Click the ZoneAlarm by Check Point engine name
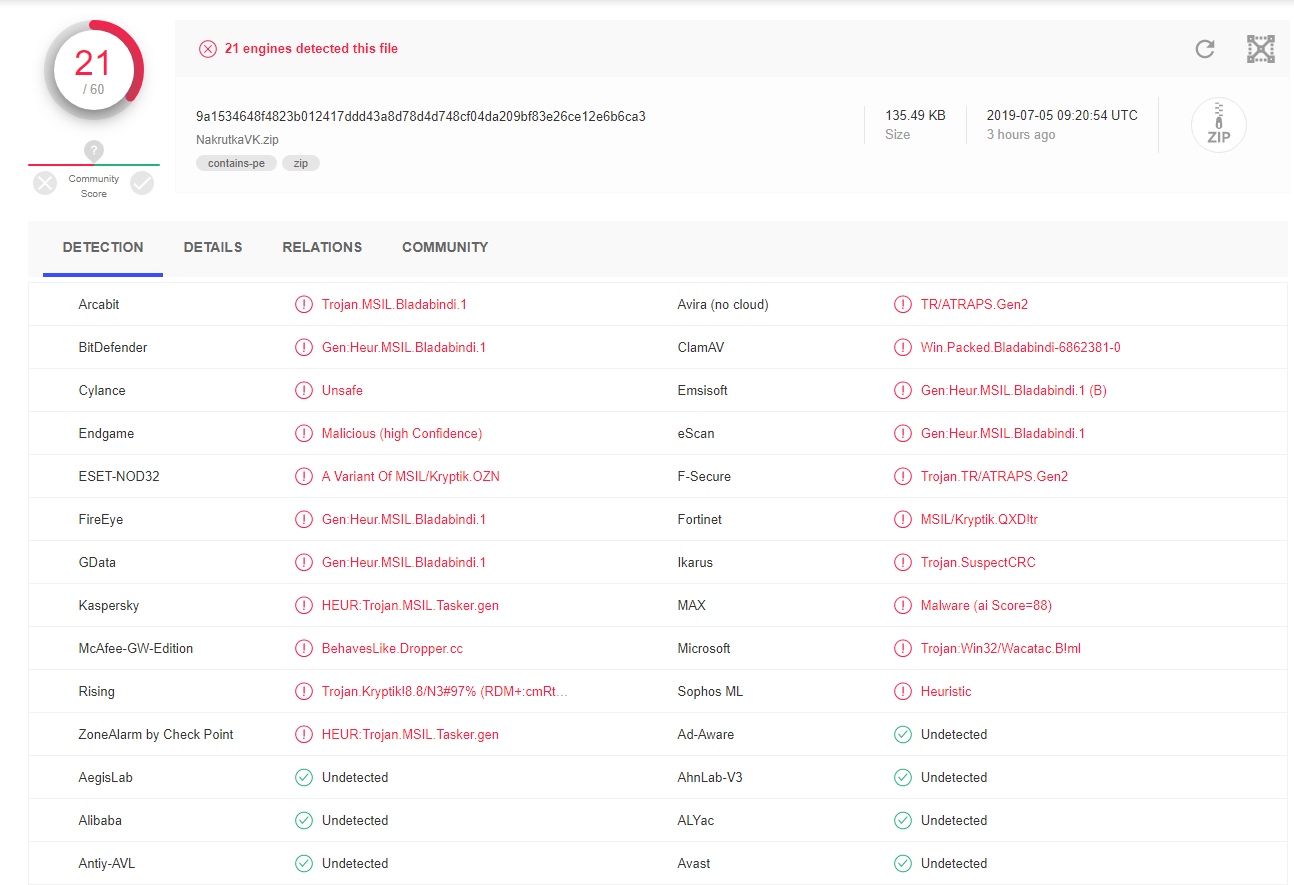Viewport: 1294px width, 885px height. [156, 734]
